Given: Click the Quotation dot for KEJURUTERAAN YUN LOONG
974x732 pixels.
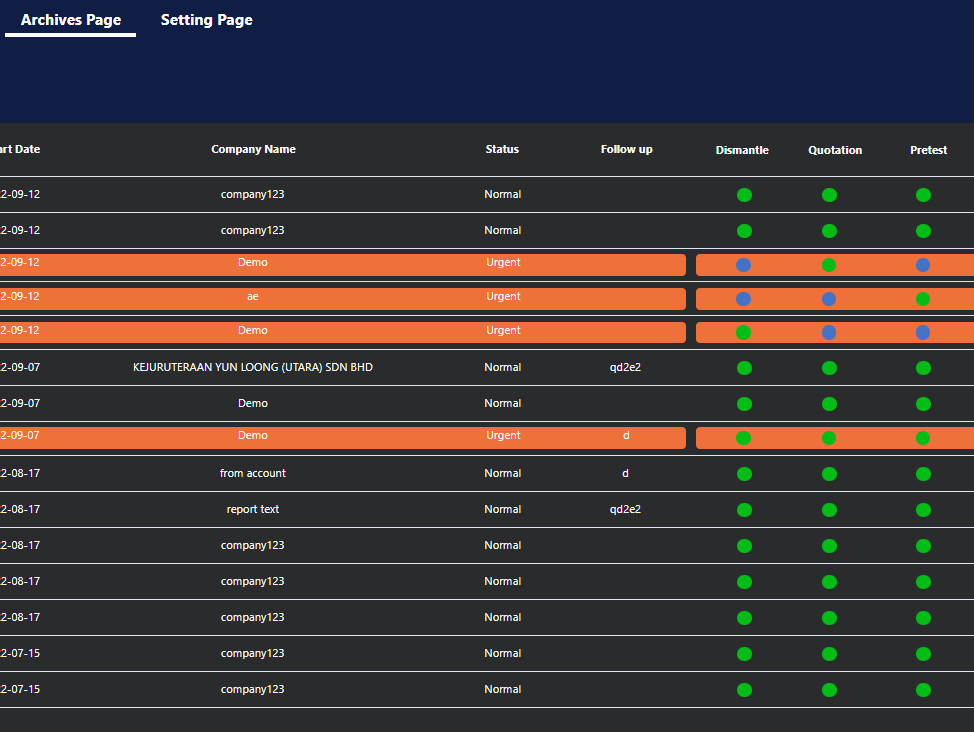Looking at the screenshot, I should (829, 368).
